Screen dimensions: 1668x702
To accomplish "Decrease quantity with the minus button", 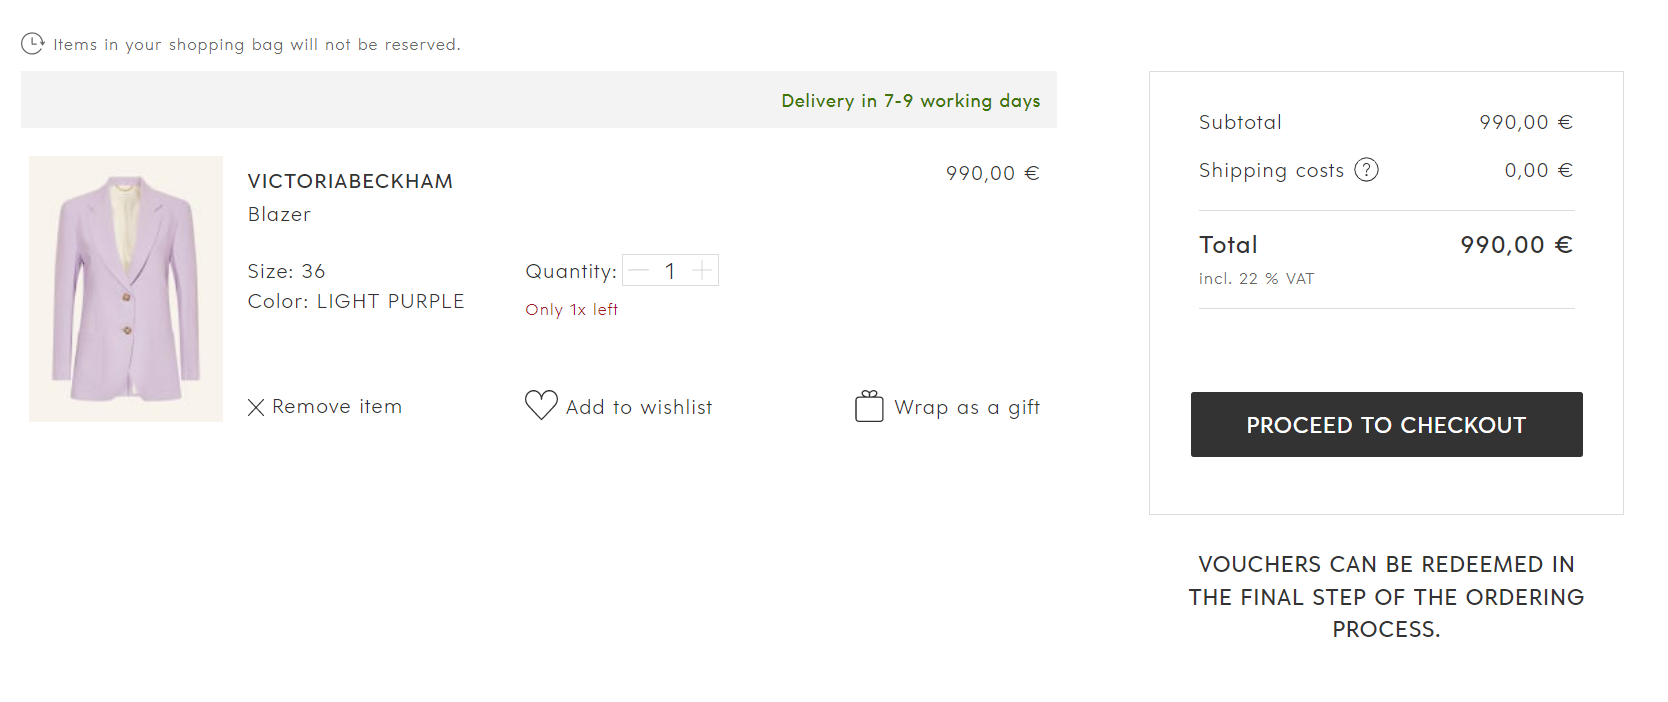I will pos(639,271).
